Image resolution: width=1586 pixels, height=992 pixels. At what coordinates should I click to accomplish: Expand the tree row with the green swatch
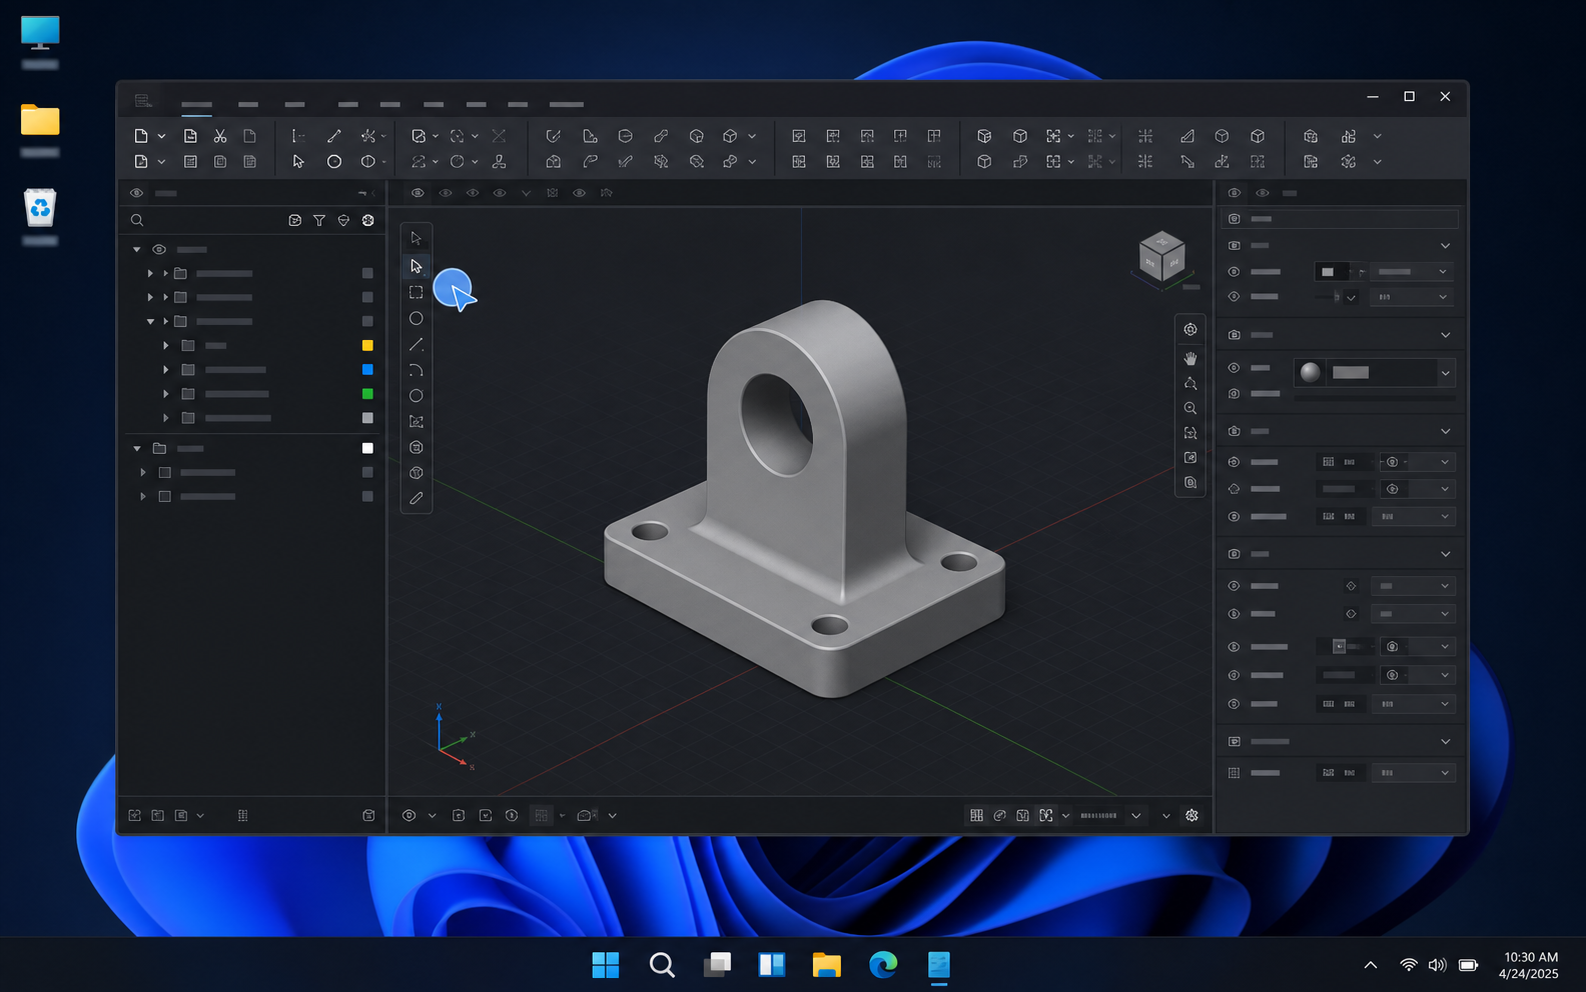166,394
